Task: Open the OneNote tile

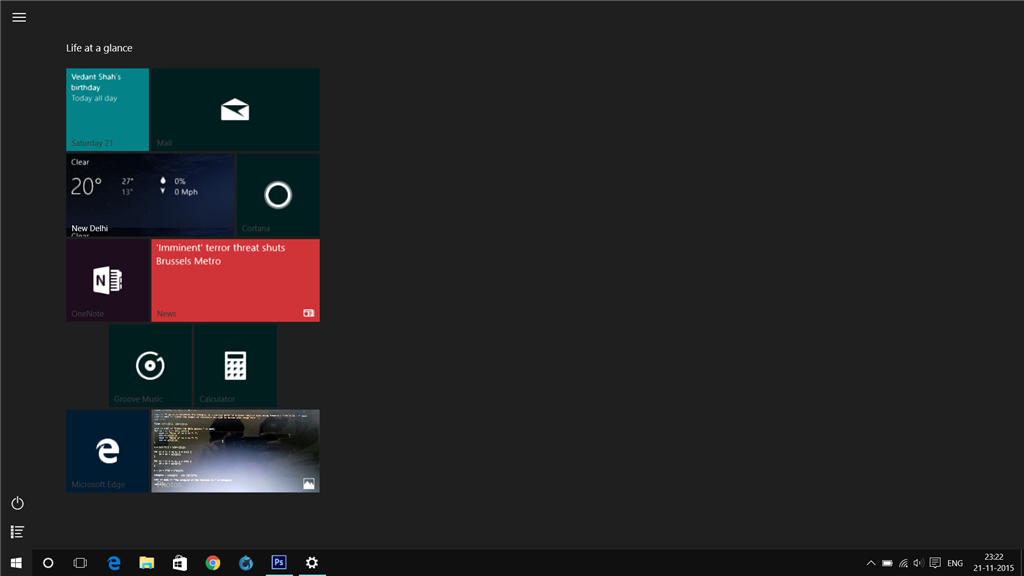Action: click(107, 280)
